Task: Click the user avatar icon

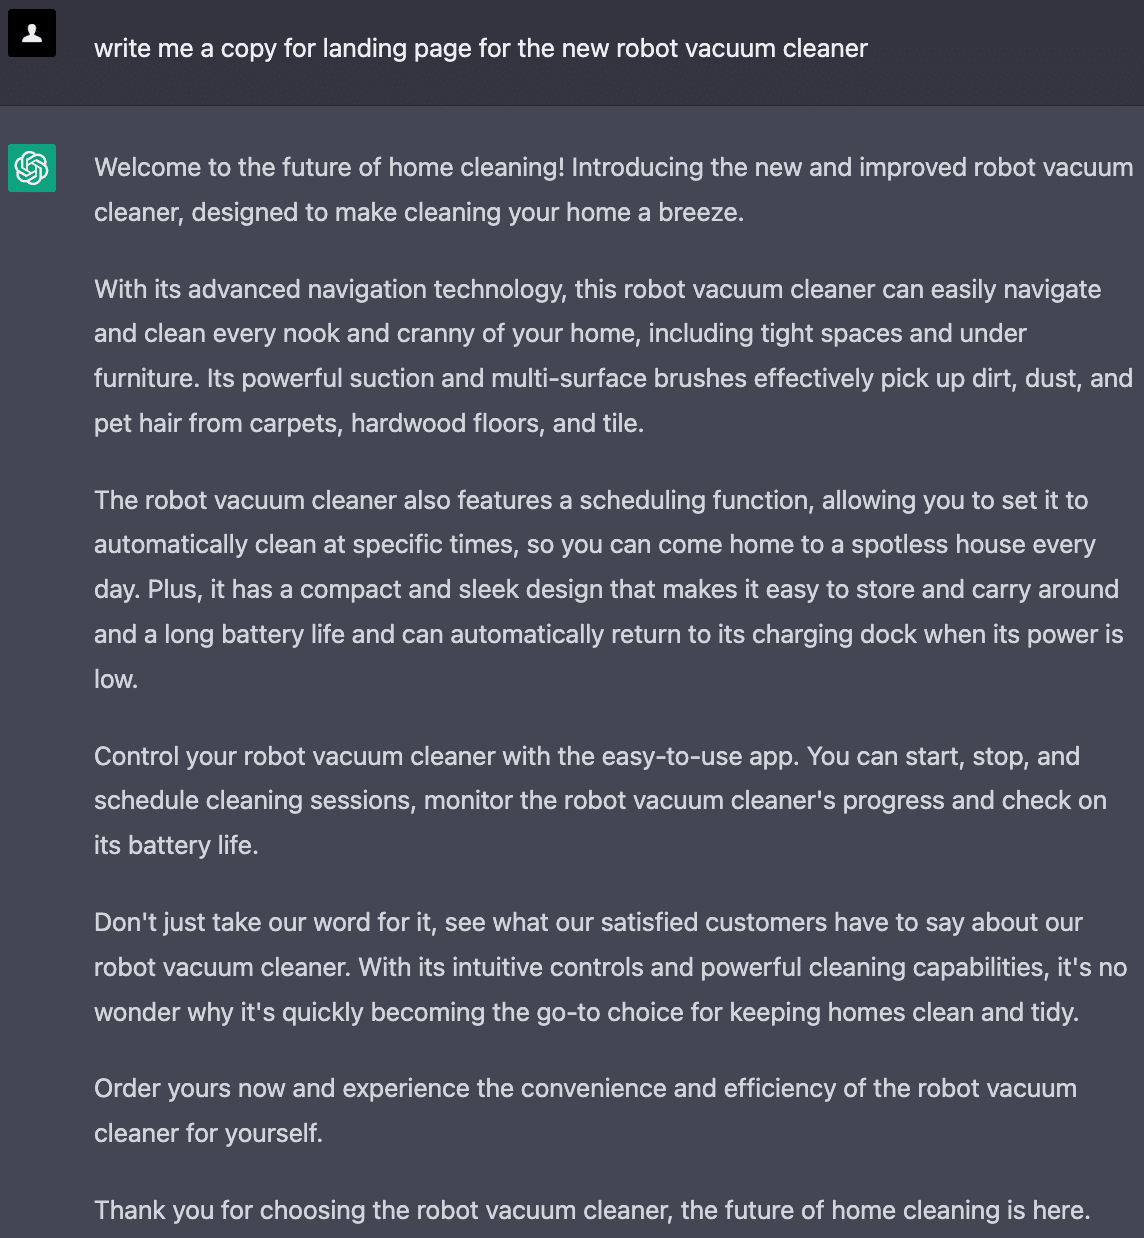Action: point(32,33)
